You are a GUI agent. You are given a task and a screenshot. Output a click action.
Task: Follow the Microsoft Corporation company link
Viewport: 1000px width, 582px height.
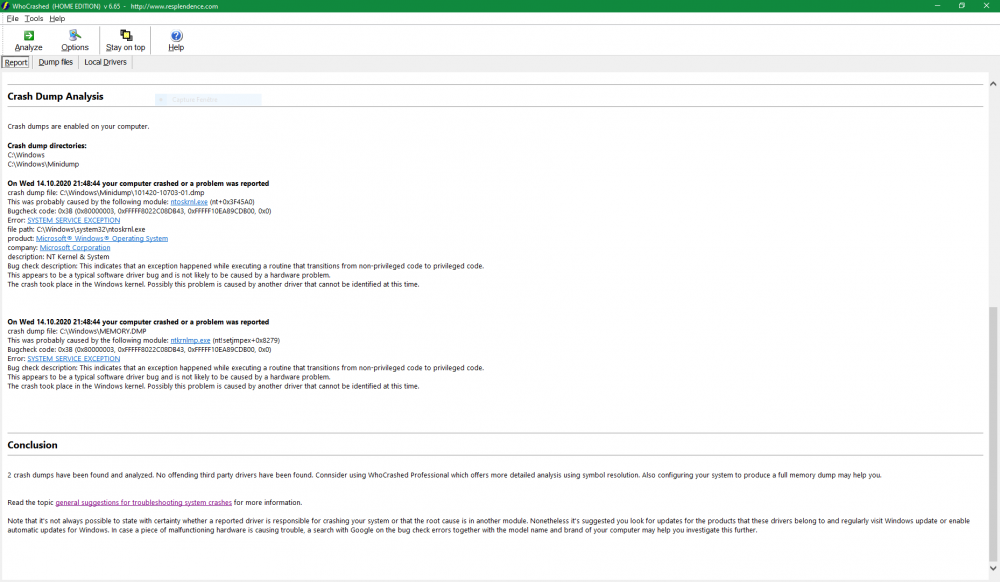(x=75, y=248)
